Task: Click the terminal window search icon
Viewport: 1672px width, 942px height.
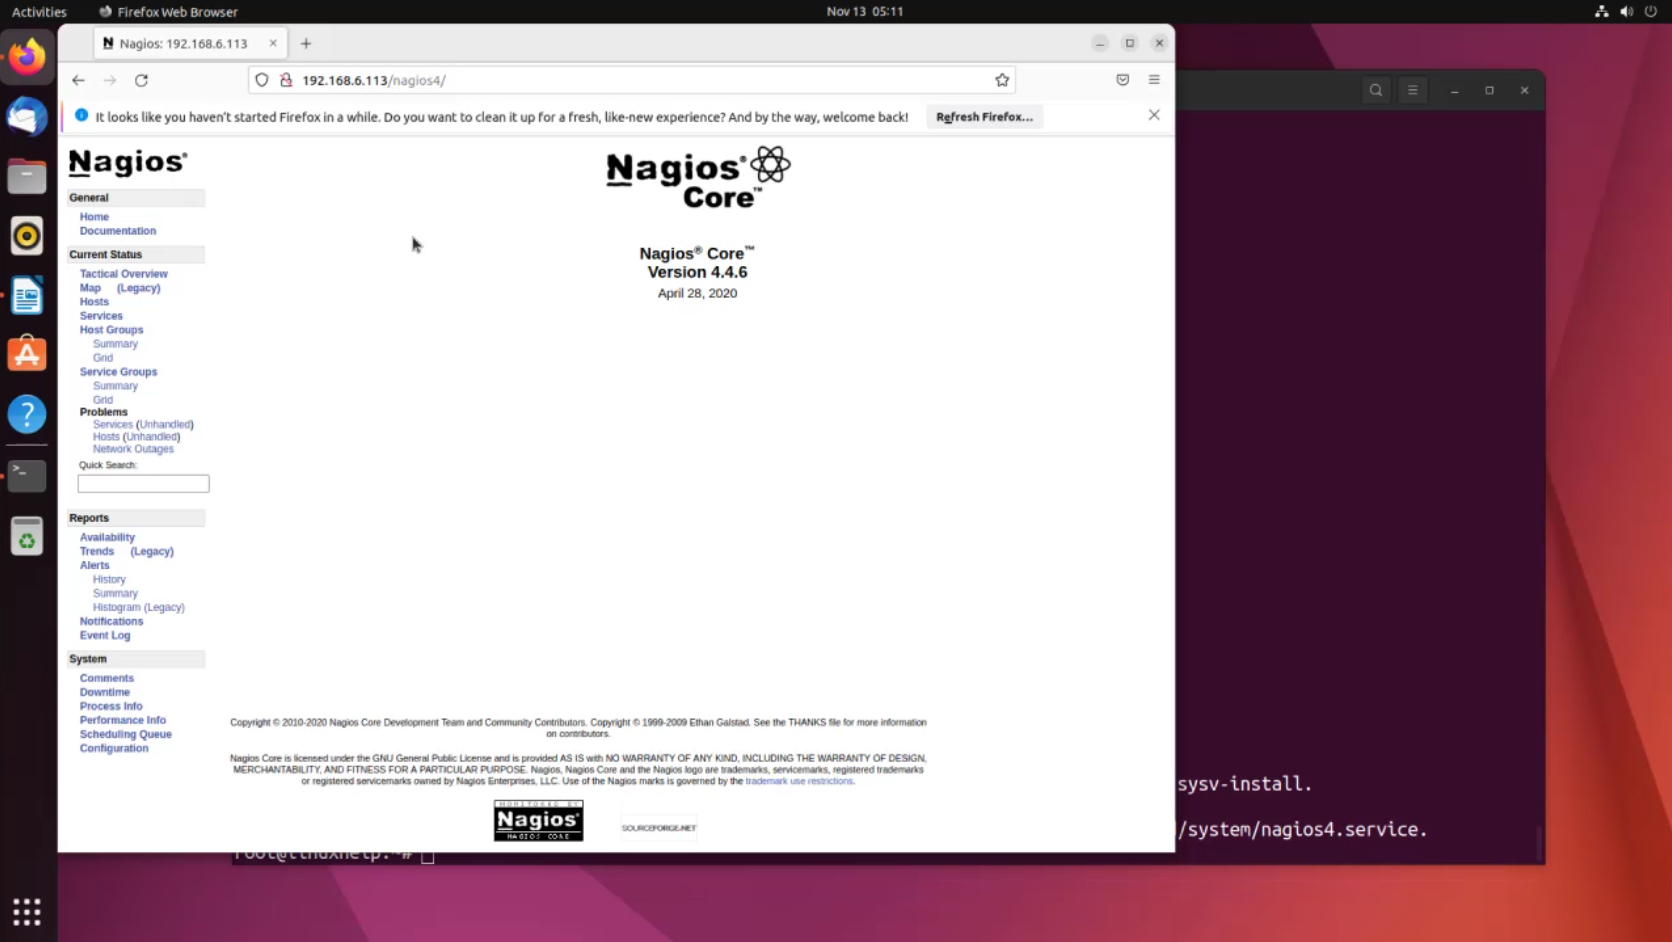Action: point(1376,90)
